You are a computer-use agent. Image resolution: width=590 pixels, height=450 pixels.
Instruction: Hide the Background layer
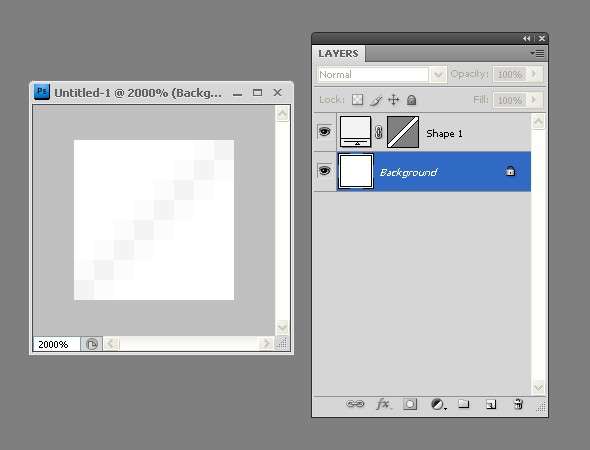(324, 171)
